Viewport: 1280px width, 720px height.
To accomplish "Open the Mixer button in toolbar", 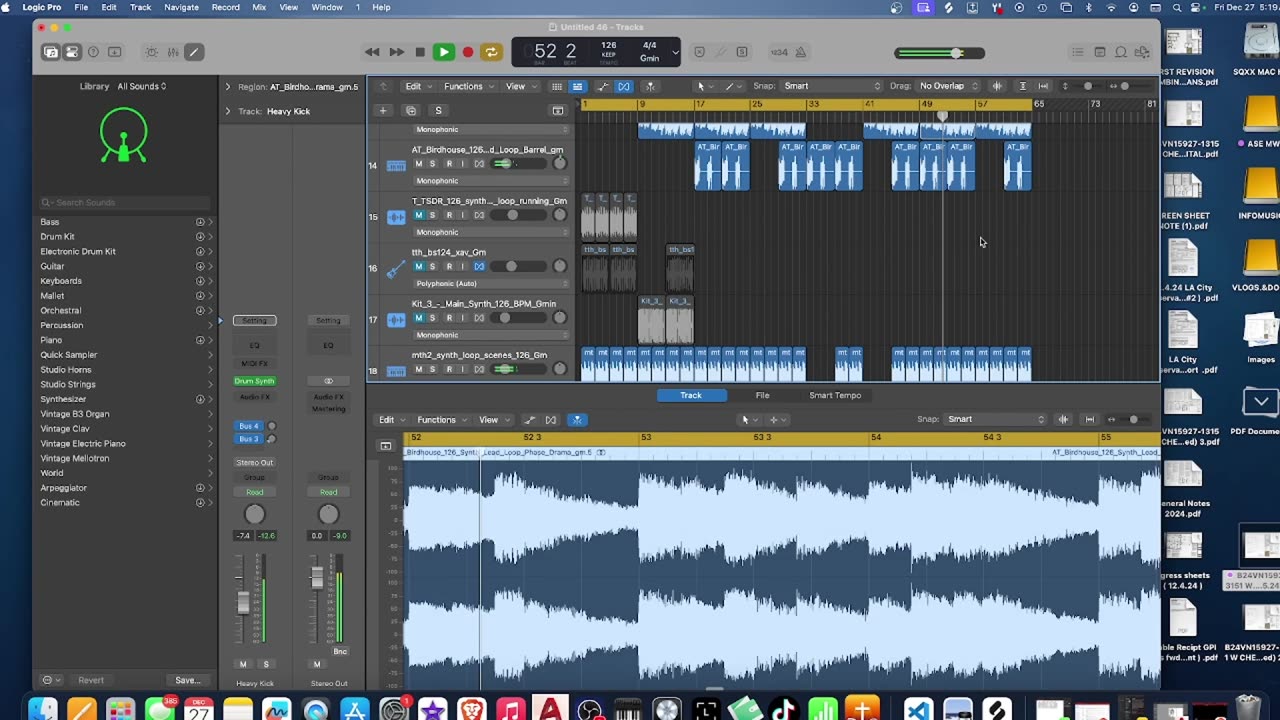I will [x=173, y=52].
